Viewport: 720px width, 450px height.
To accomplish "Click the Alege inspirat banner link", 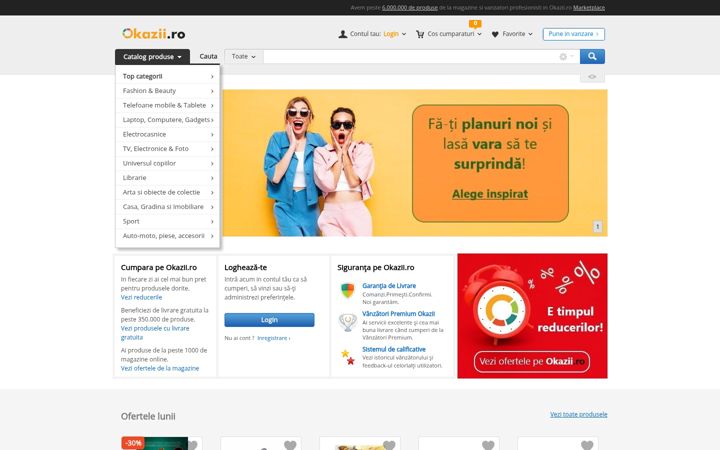I will pyautogui.click(x=490, y=194).
